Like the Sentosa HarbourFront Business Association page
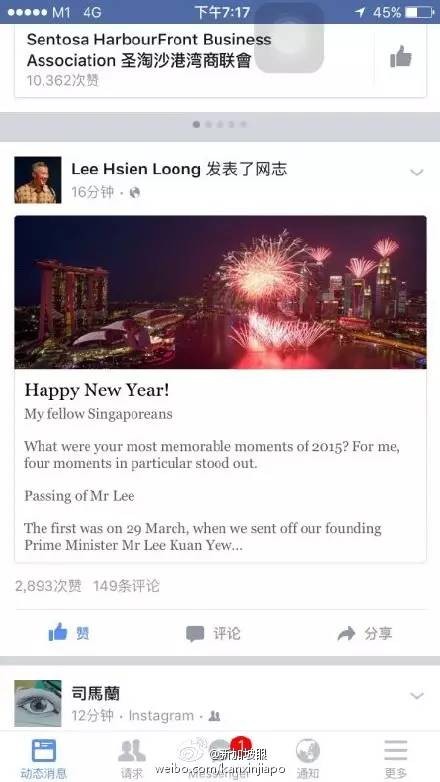Viewport: 440px width, 782px height. click(x=401, y=57)
